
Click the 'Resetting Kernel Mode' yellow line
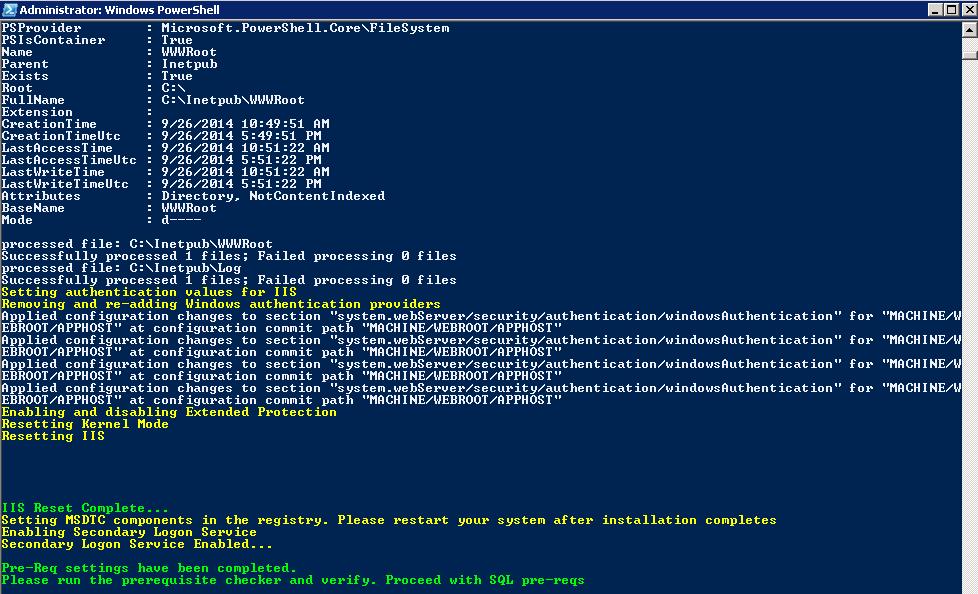(x=85, y=424)
